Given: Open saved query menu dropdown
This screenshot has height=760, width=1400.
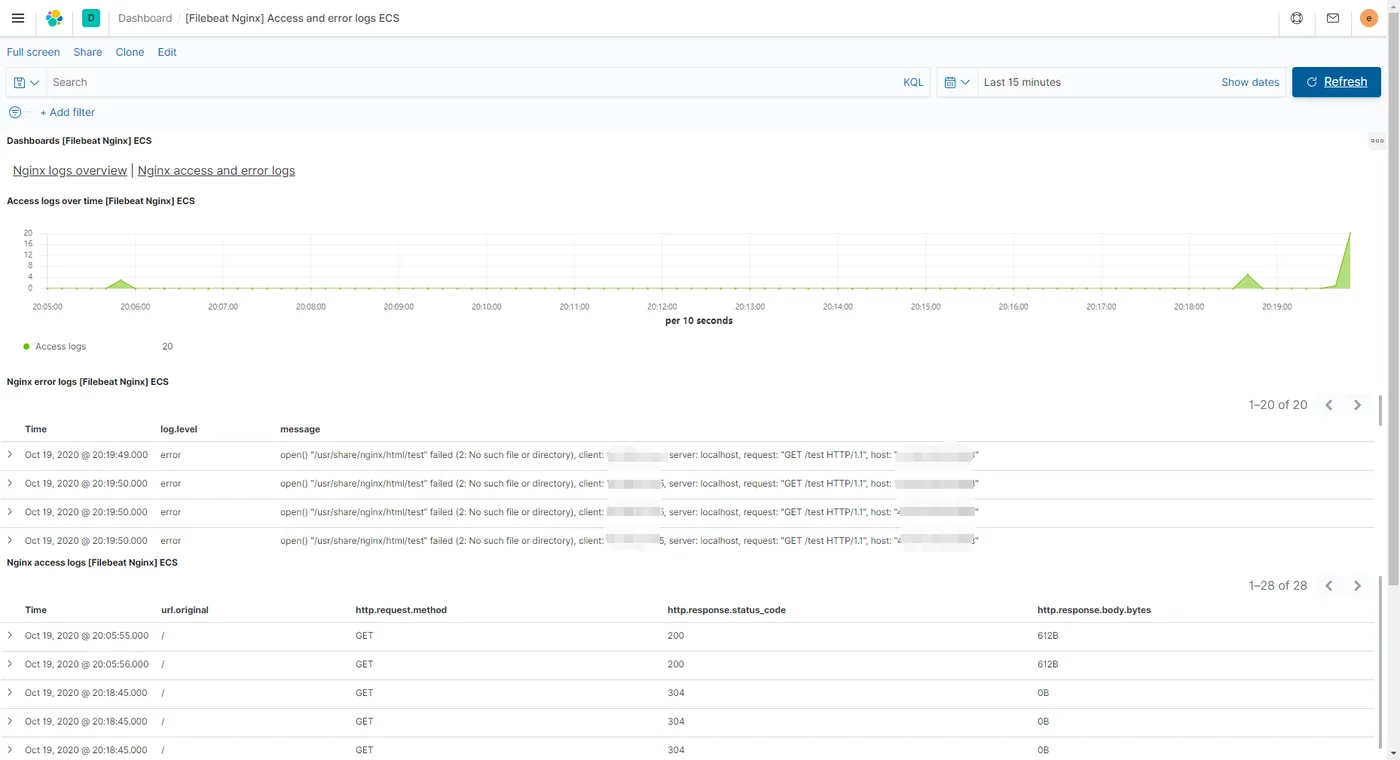Looking at the screenshot, I should click(x=27, y=82).
